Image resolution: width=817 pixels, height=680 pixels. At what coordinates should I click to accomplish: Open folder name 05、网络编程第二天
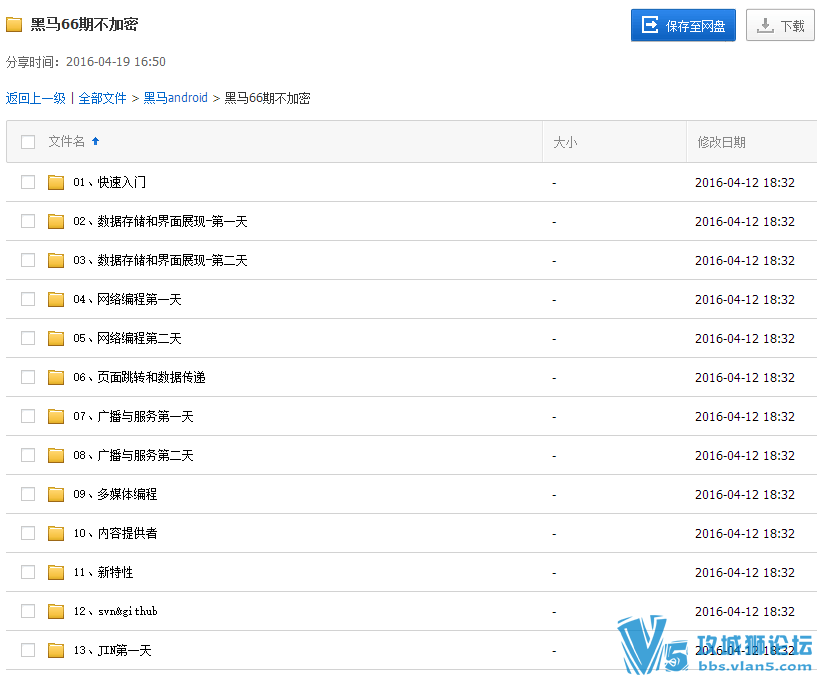tap(127, 339)
